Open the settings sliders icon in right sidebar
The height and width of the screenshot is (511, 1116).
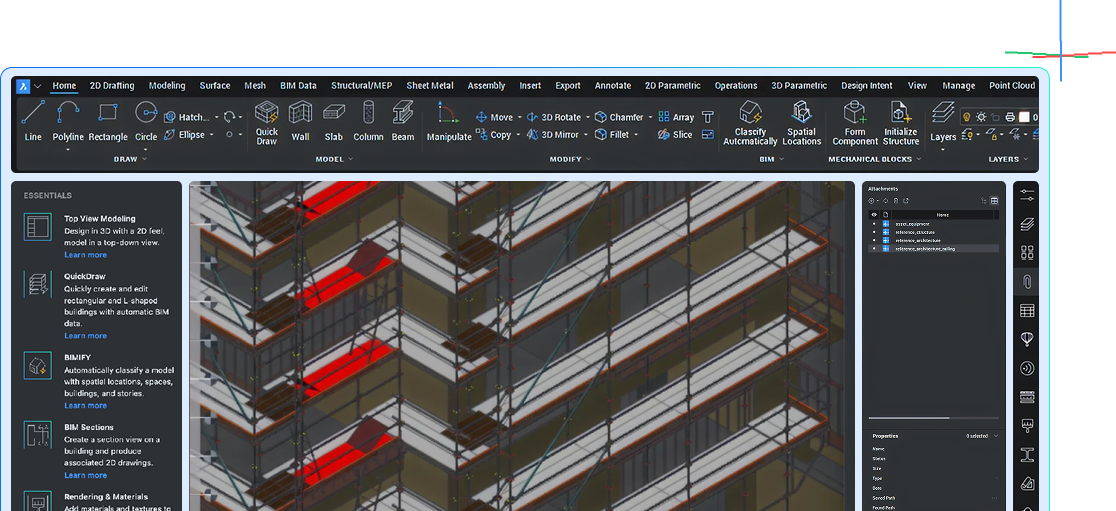tap(1026, 195)
